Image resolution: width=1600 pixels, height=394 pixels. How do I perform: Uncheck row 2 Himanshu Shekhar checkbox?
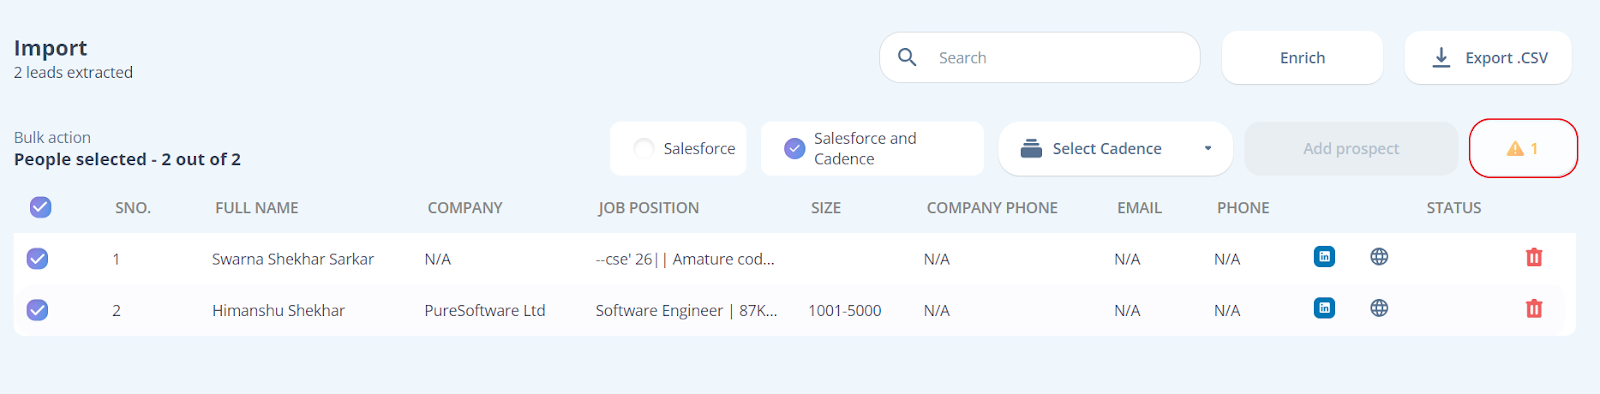point(37,310)
